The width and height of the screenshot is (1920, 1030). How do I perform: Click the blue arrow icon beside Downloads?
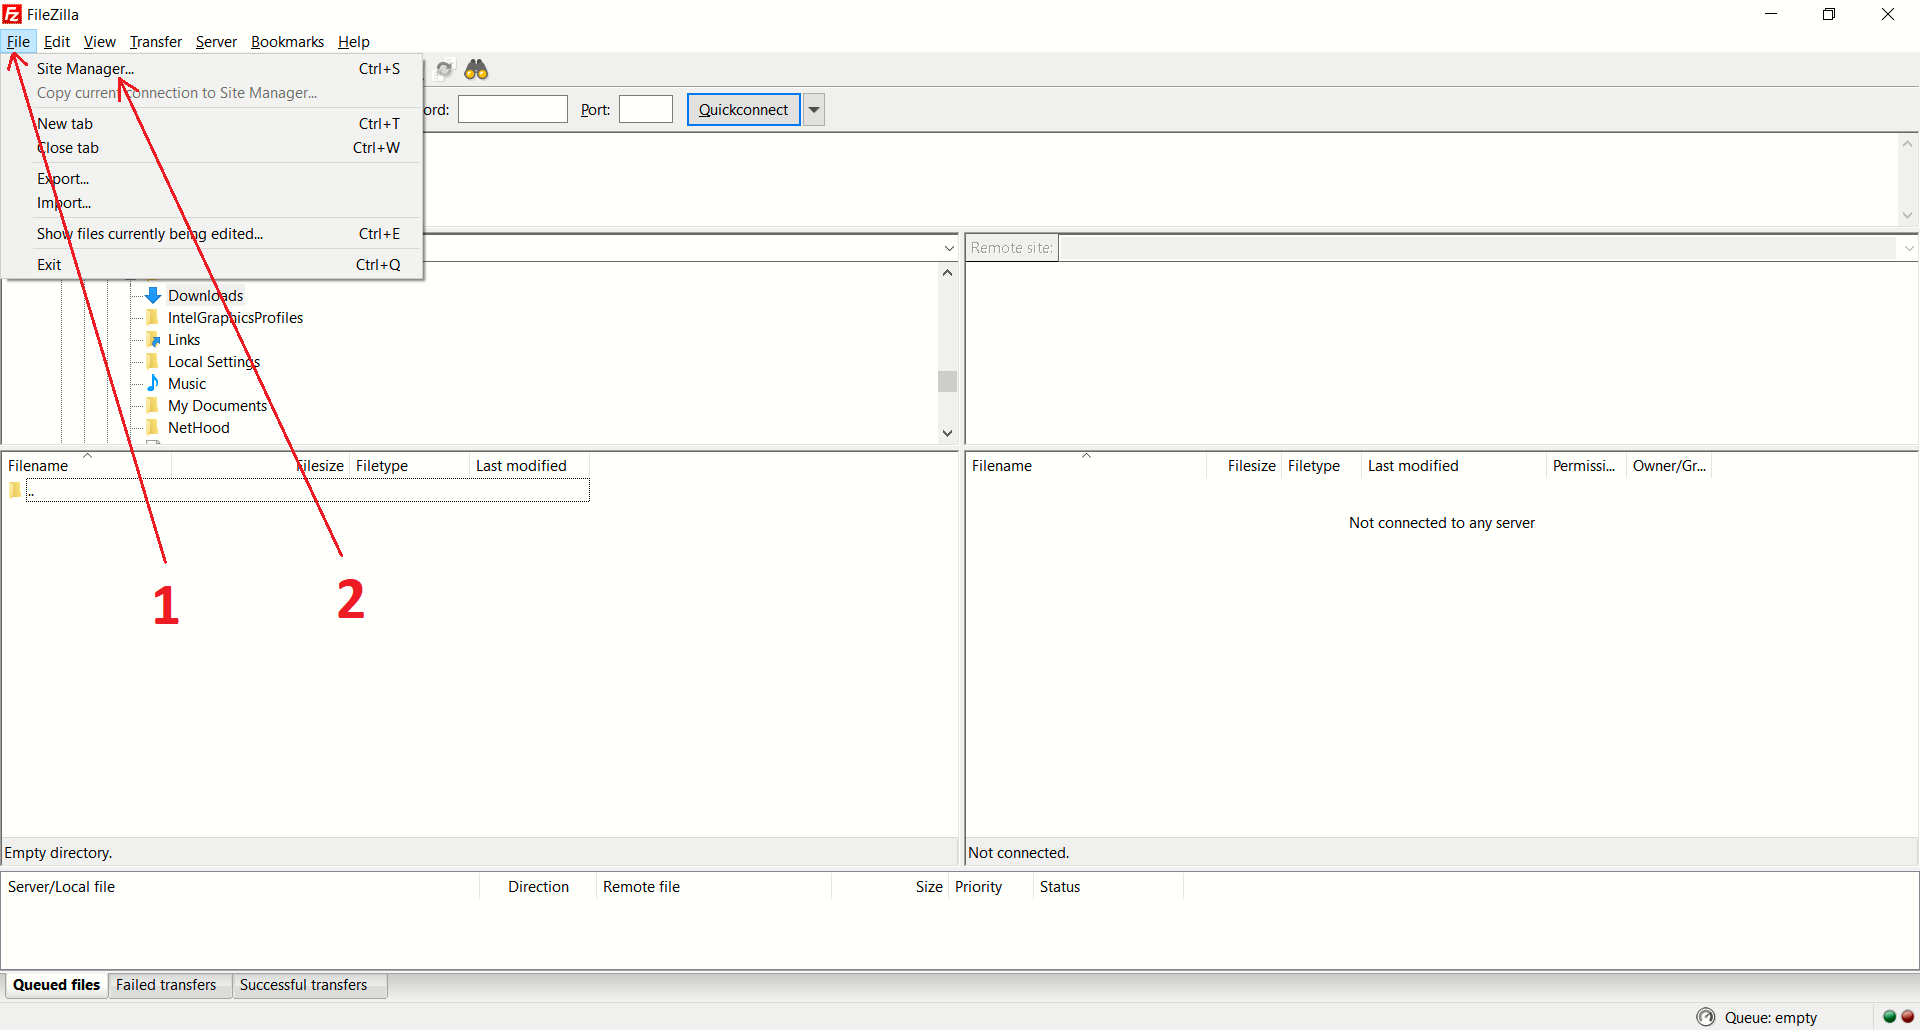[153, 295]
